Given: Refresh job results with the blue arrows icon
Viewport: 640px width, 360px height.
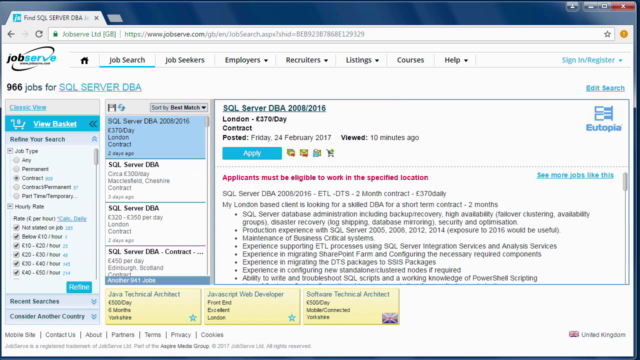Looking at the screenshot, I should [x=121, y=107].
